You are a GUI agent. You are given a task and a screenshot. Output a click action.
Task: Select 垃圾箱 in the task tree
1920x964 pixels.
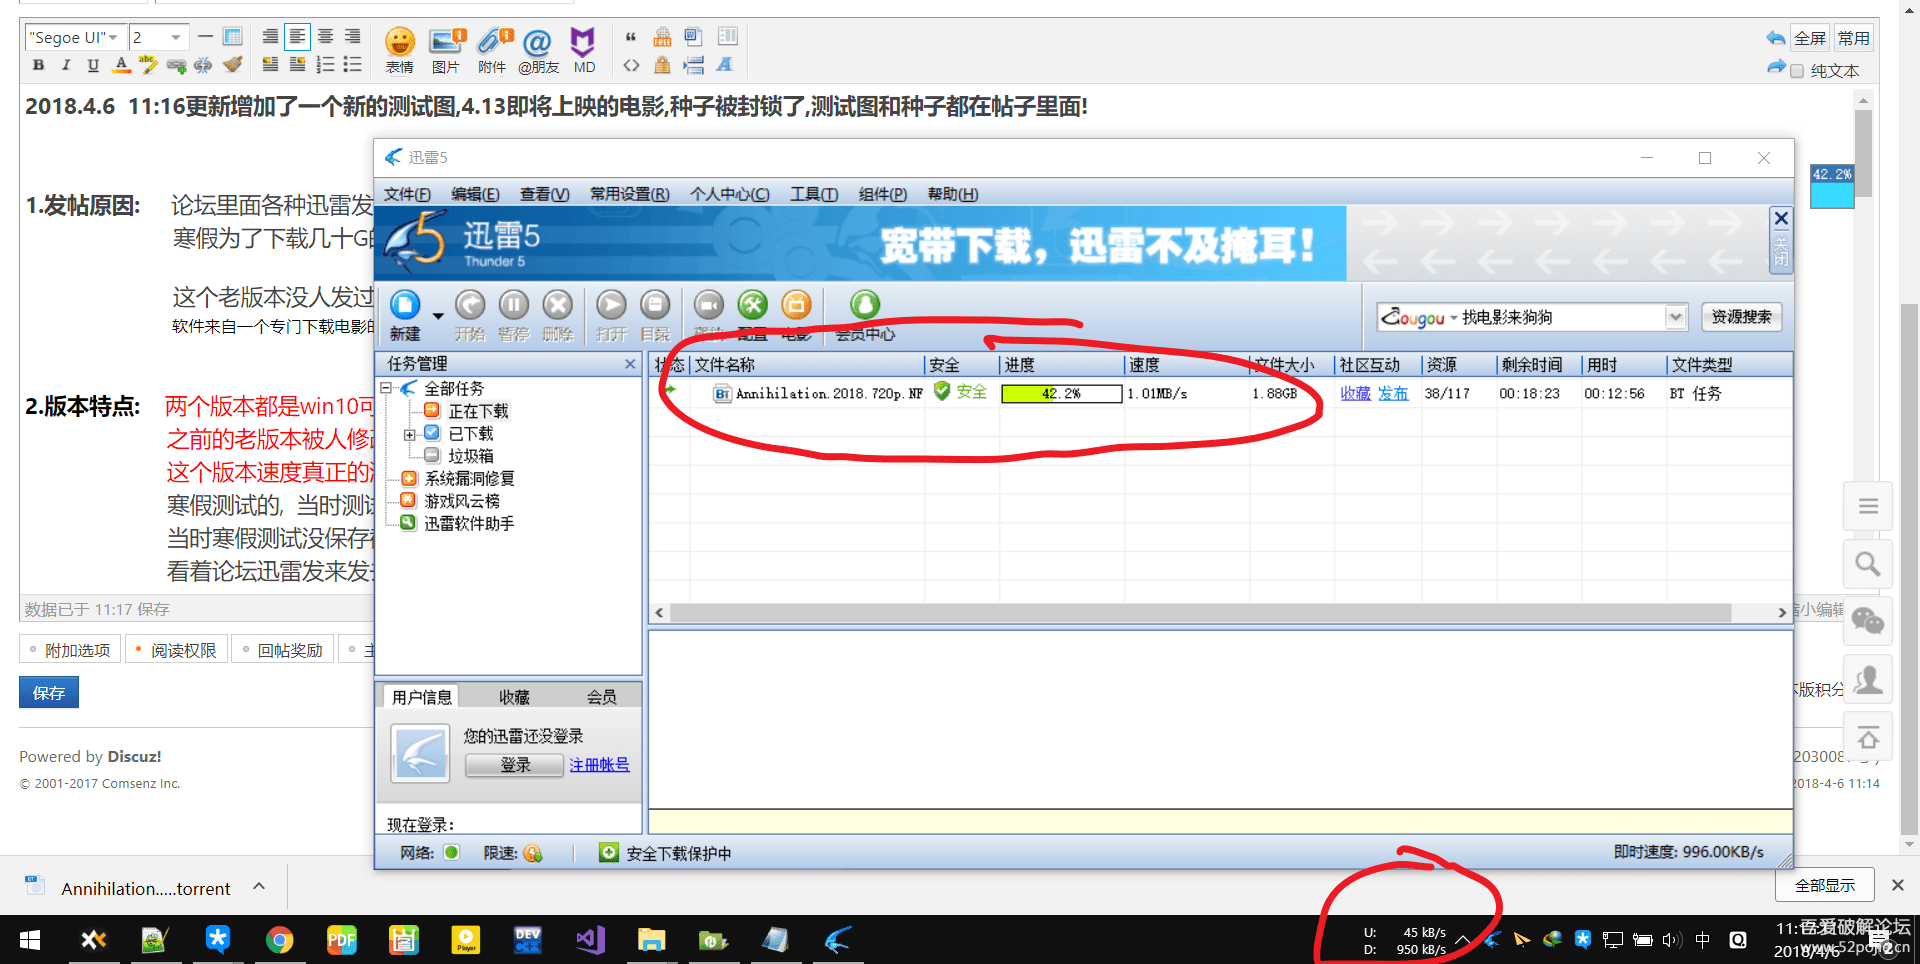point(470,456)
